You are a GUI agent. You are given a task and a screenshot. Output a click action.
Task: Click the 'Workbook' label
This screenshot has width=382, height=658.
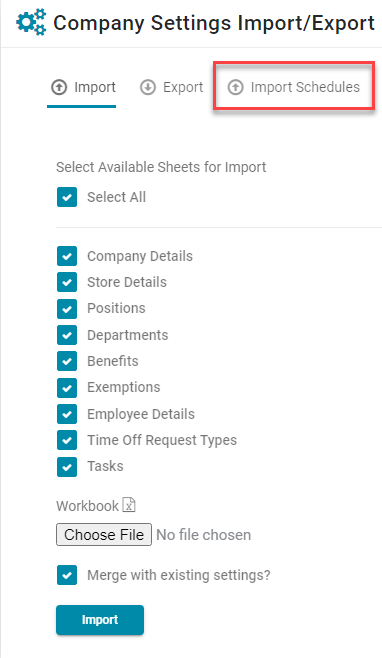click(x=87, y=506)
